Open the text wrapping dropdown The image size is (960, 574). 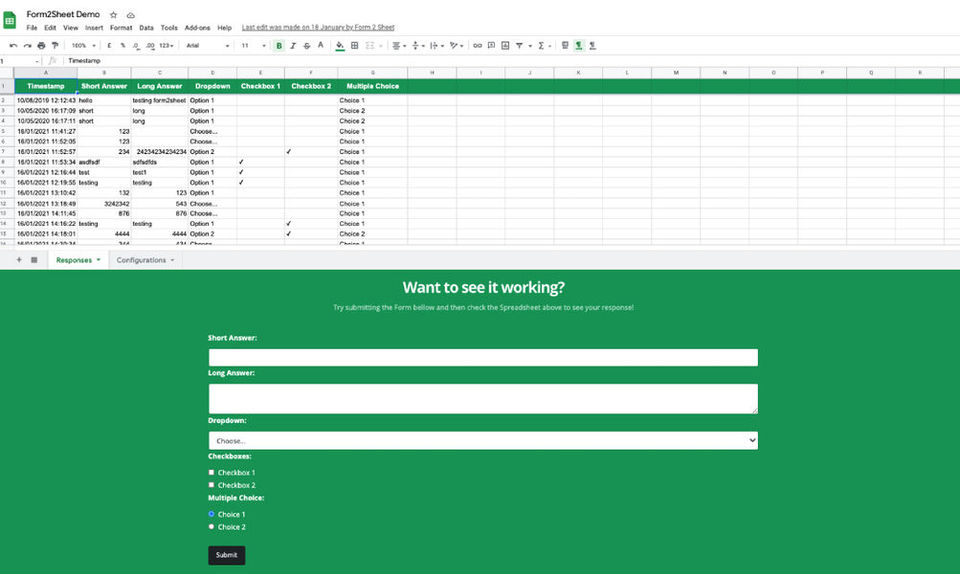[437, 46]
